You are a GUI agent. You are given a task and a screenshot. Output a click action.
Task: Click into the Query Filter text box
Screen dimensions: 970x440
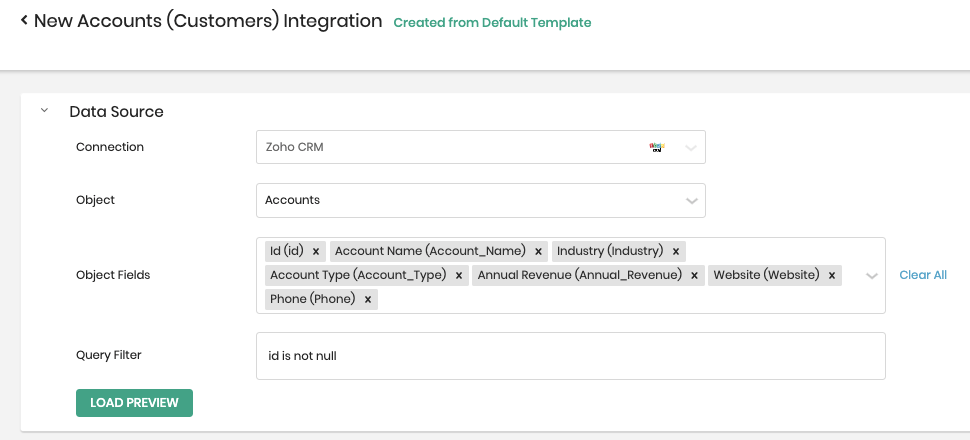tap(570, 356)
